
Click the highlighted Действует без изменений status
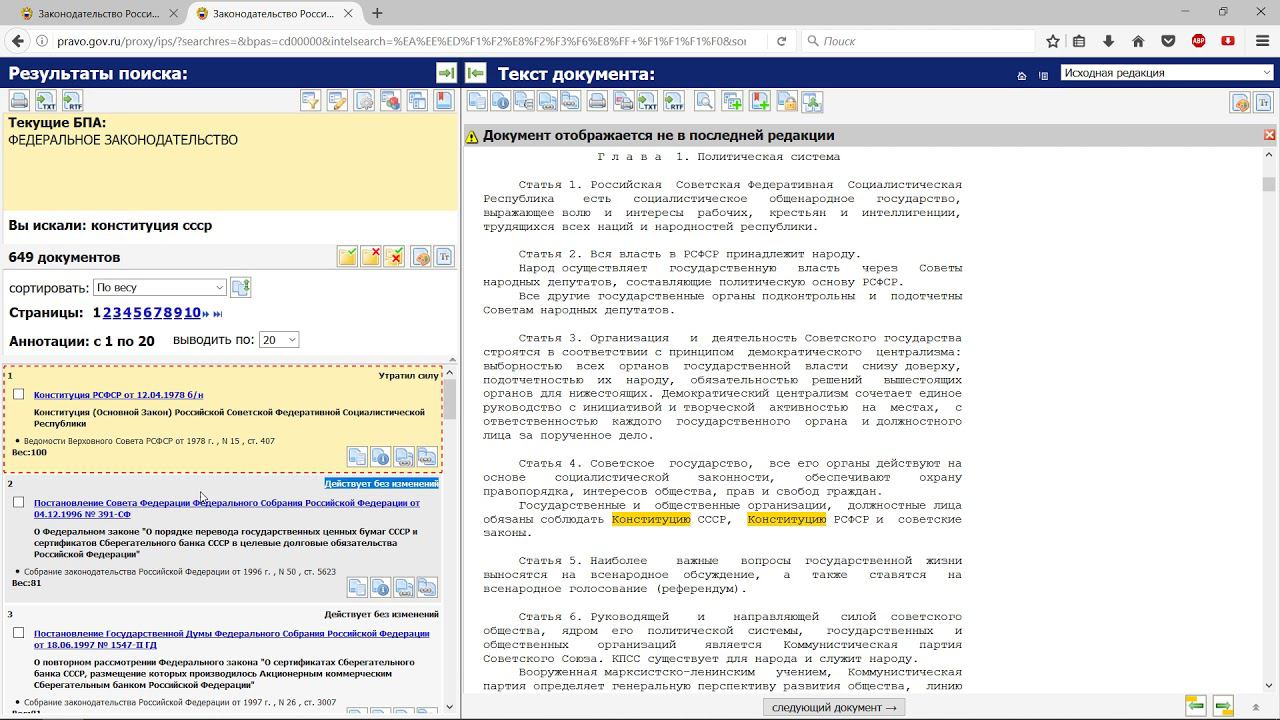point(381,483)
